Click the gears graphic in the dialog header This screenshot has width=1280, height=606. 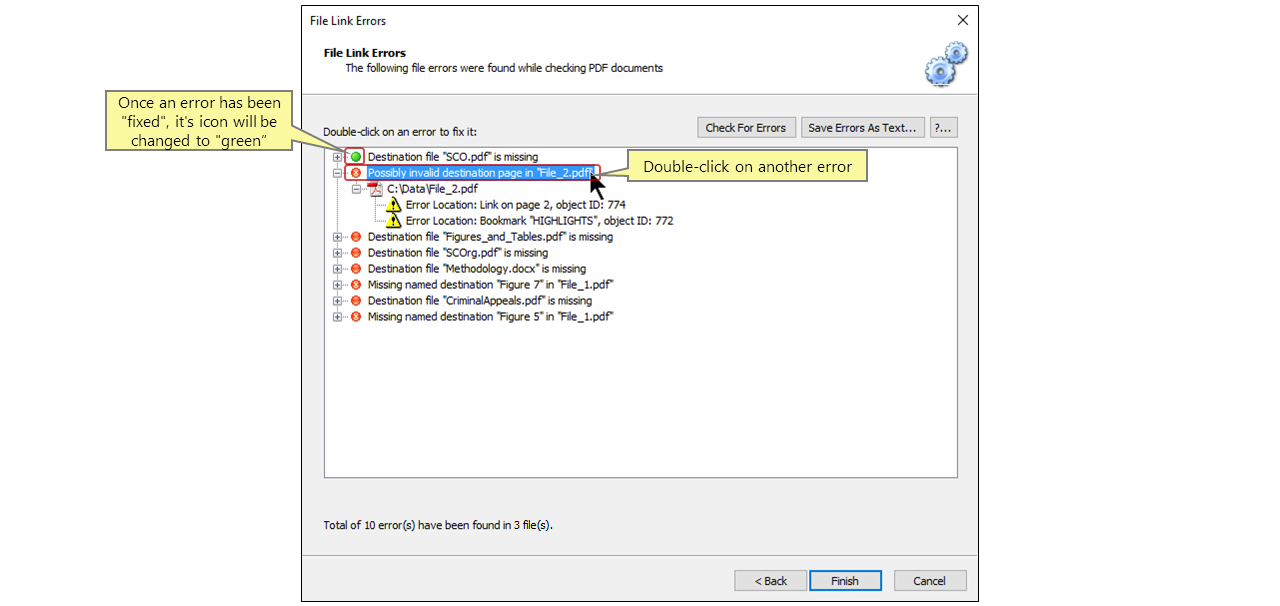click(944, 63)
